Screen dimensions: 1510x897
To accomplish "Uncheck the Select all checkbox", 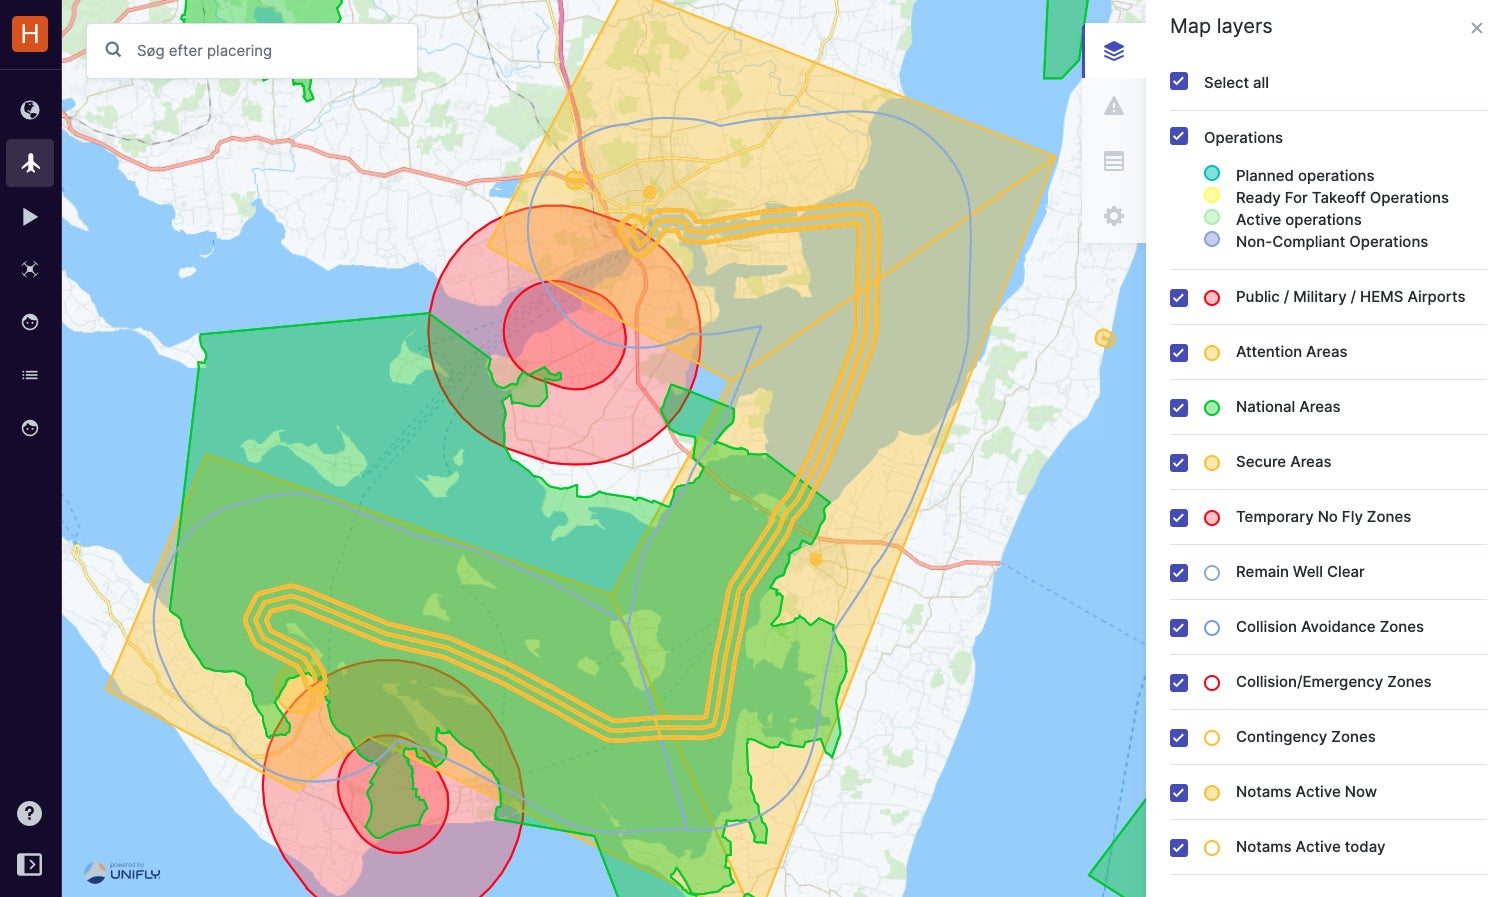I will (x=1179, y=82).
